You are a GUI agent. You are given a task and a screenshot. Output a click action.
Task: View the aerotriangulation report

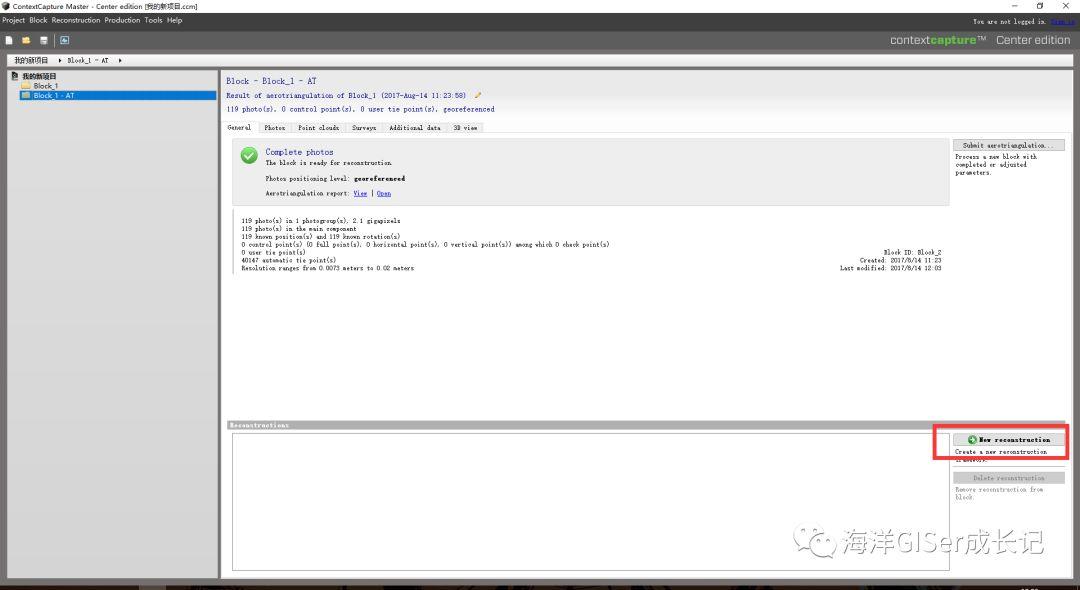pyautogui.click(x=360, y=193)
